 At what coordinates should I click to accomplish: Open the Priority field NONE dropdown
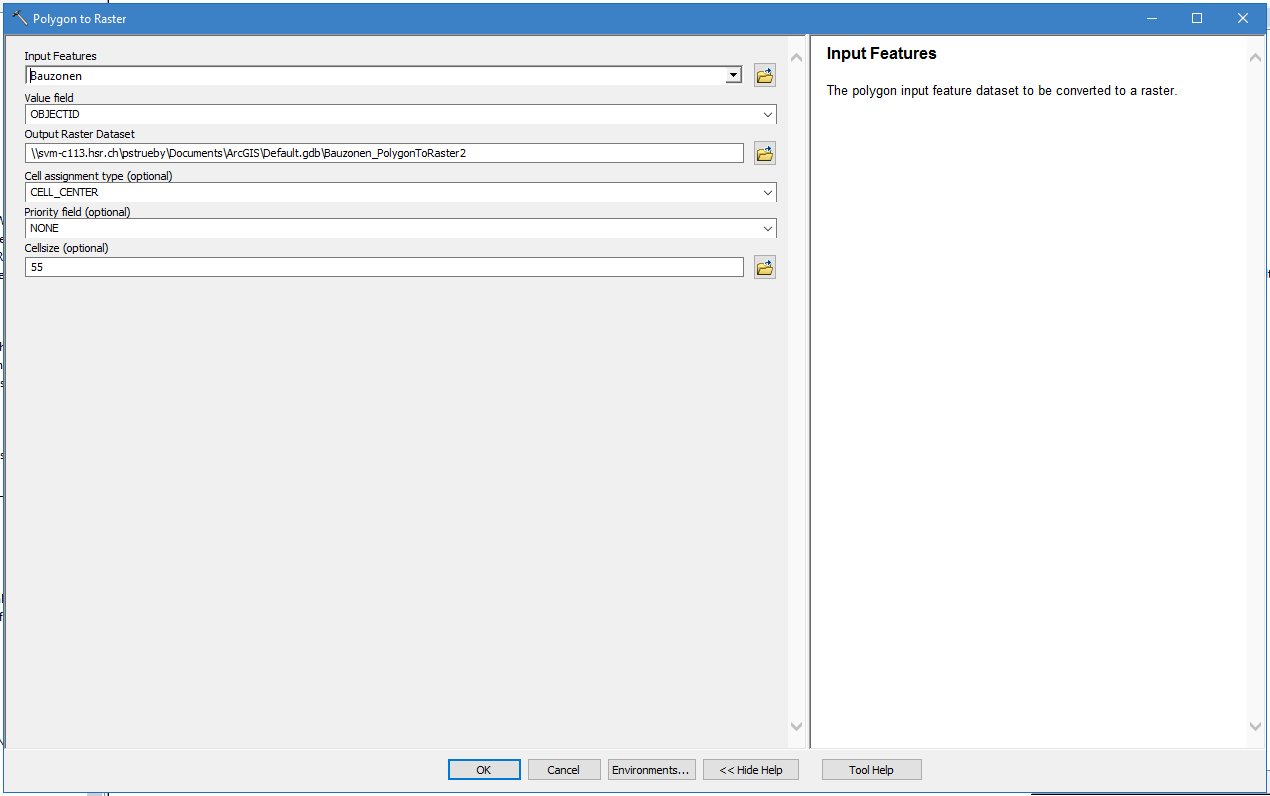point(767,228)
